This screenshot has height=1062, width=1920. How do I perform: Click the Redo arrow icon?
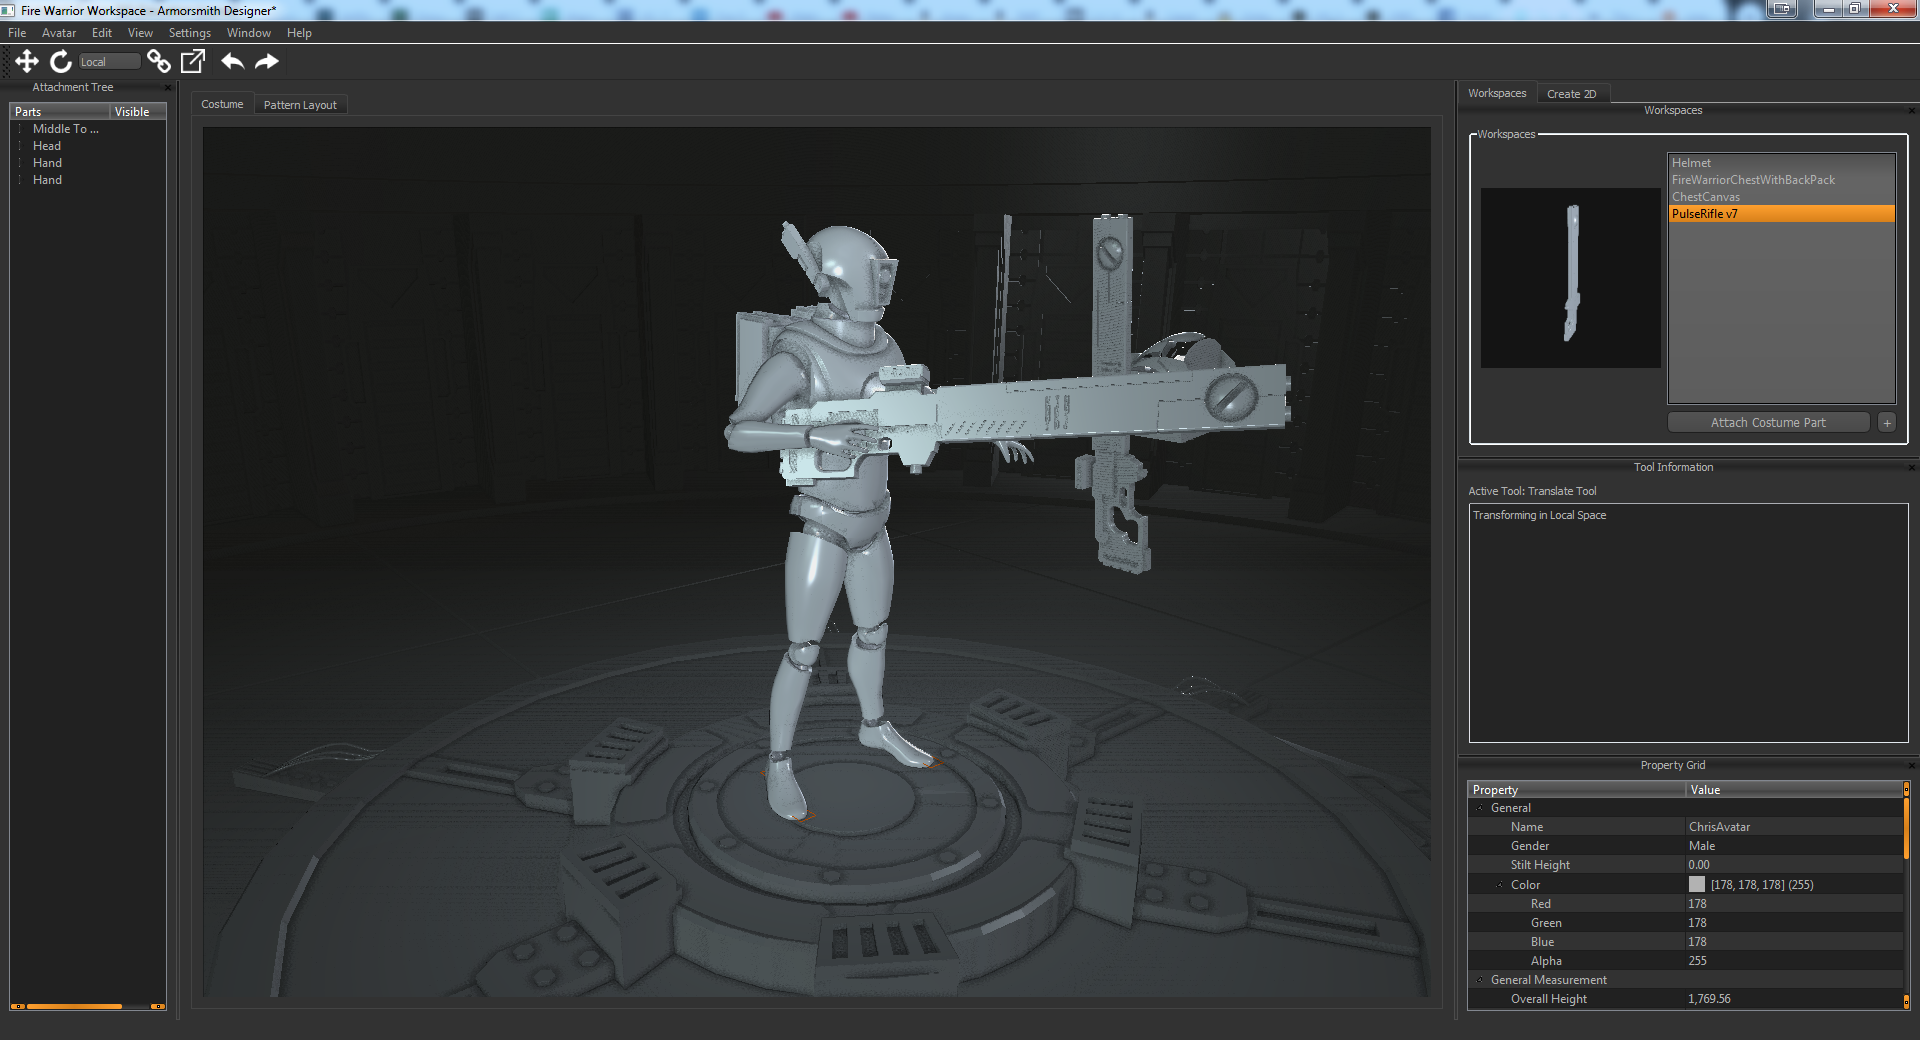(266, 61)
